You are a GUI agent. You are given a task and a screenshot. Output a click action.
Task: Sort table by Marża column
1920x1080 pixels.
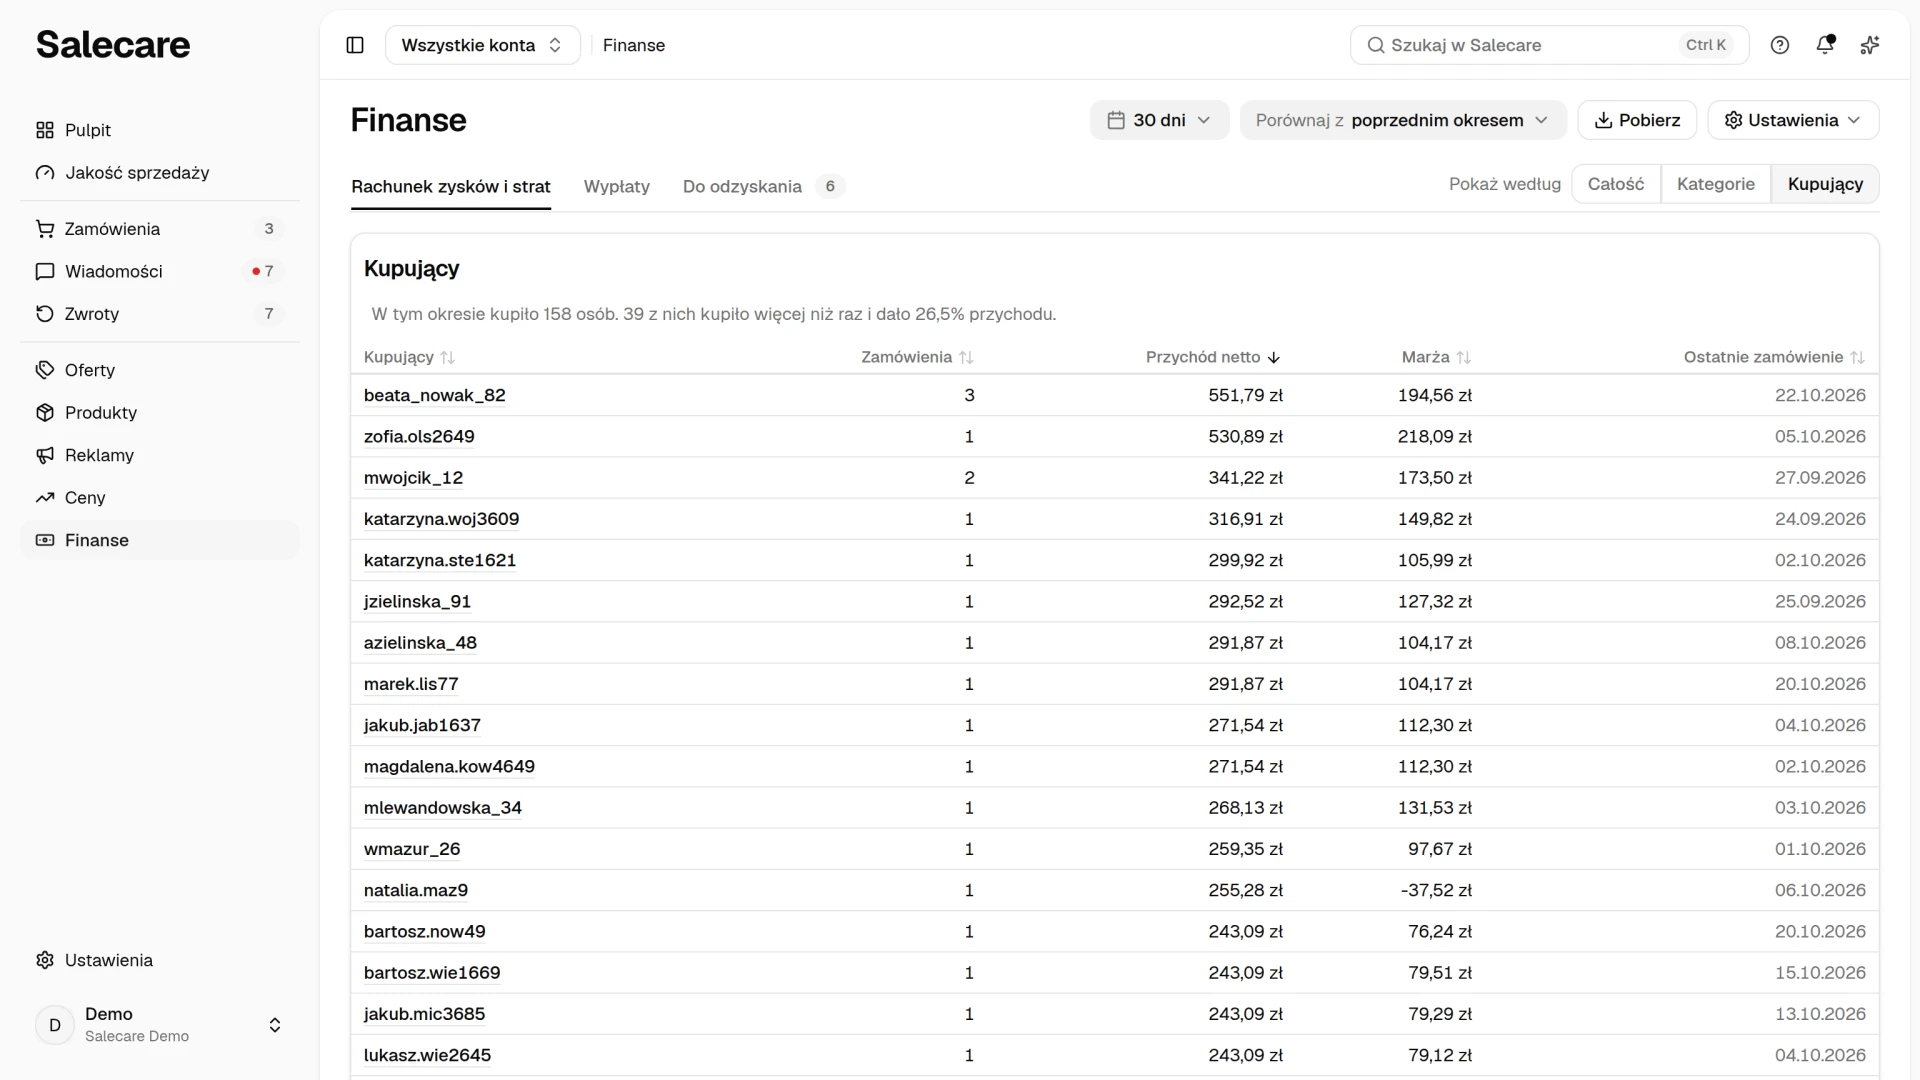(x=1436, y=357)
